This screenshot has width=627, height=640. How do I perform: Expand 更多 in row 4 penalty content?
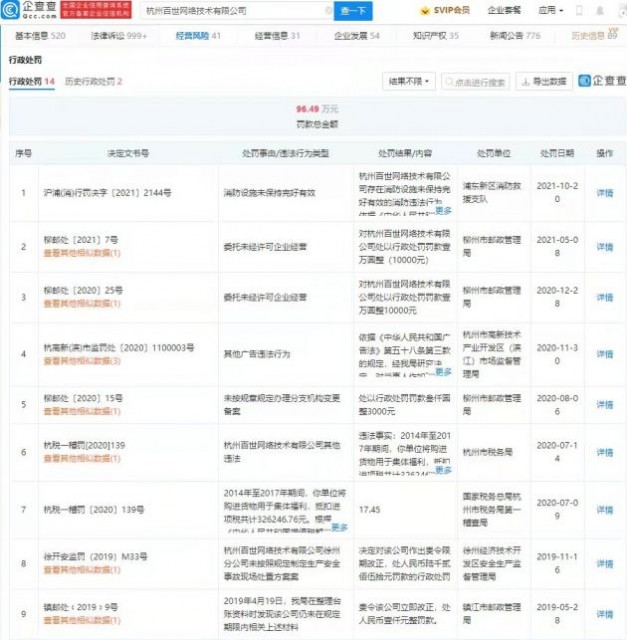click(443, 371)
